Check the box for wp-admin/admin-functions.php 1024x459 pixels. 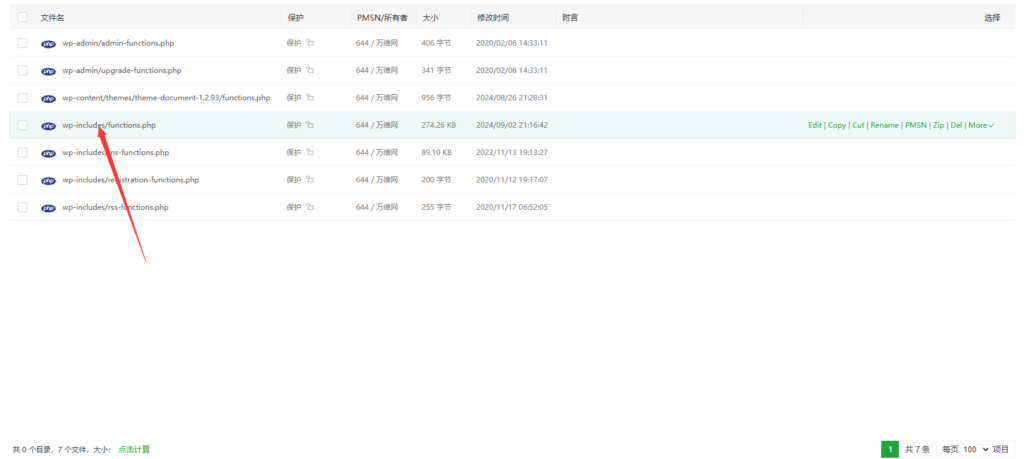pos(23,43)
